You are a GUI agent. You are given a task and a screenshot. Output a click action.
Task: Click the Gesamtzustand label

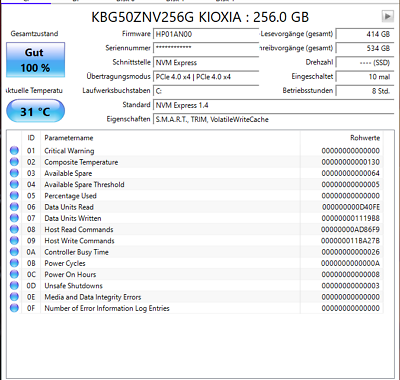pos(34,34)
